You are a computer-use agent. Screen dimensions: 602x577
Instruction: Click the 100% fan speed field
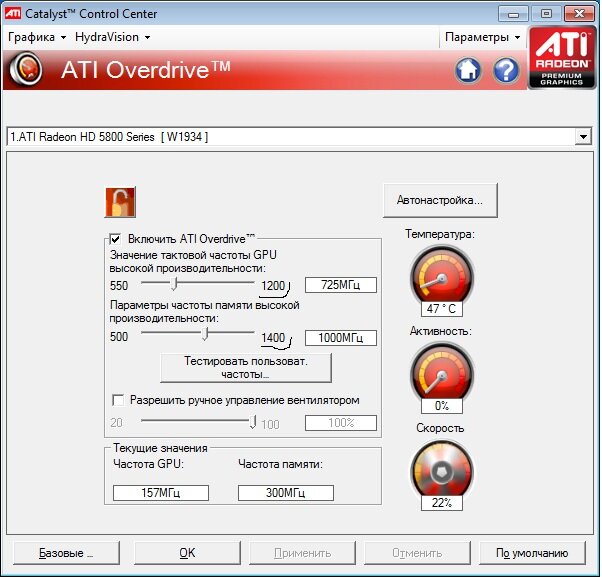[x=341, y=423]
